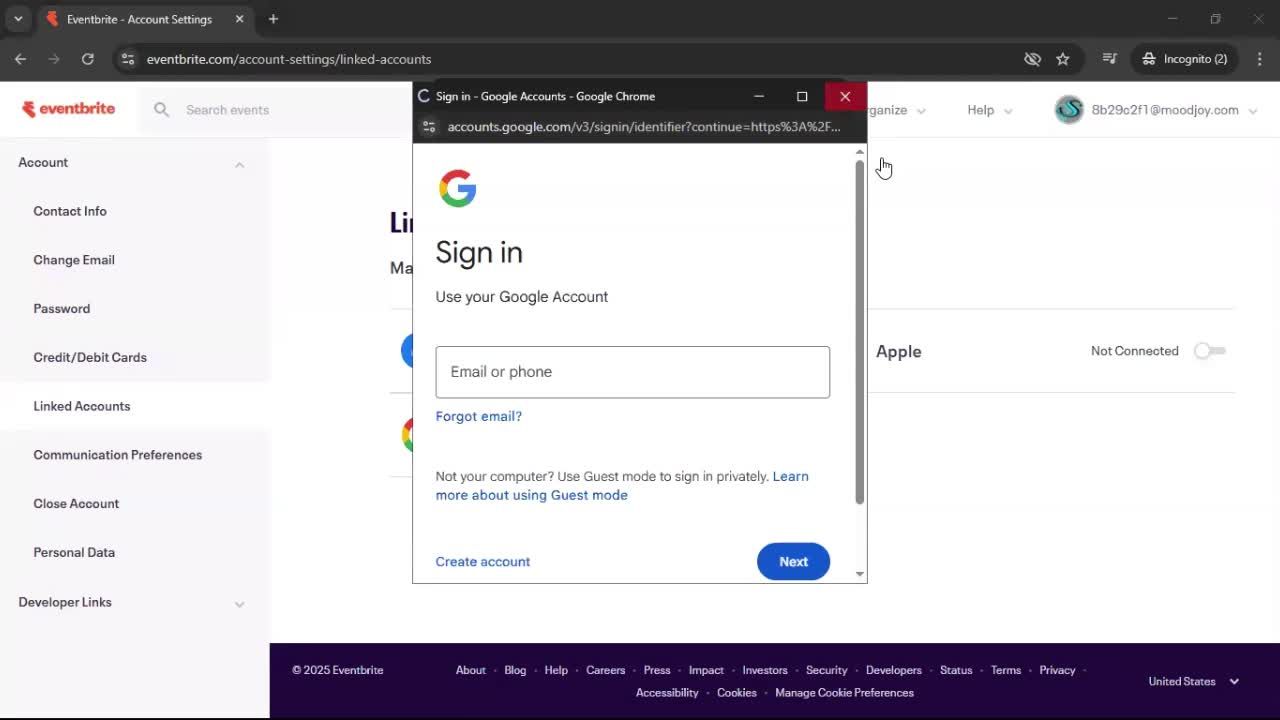
Task: Click the popup's accounts.google.com address bar
Action: 644,127
